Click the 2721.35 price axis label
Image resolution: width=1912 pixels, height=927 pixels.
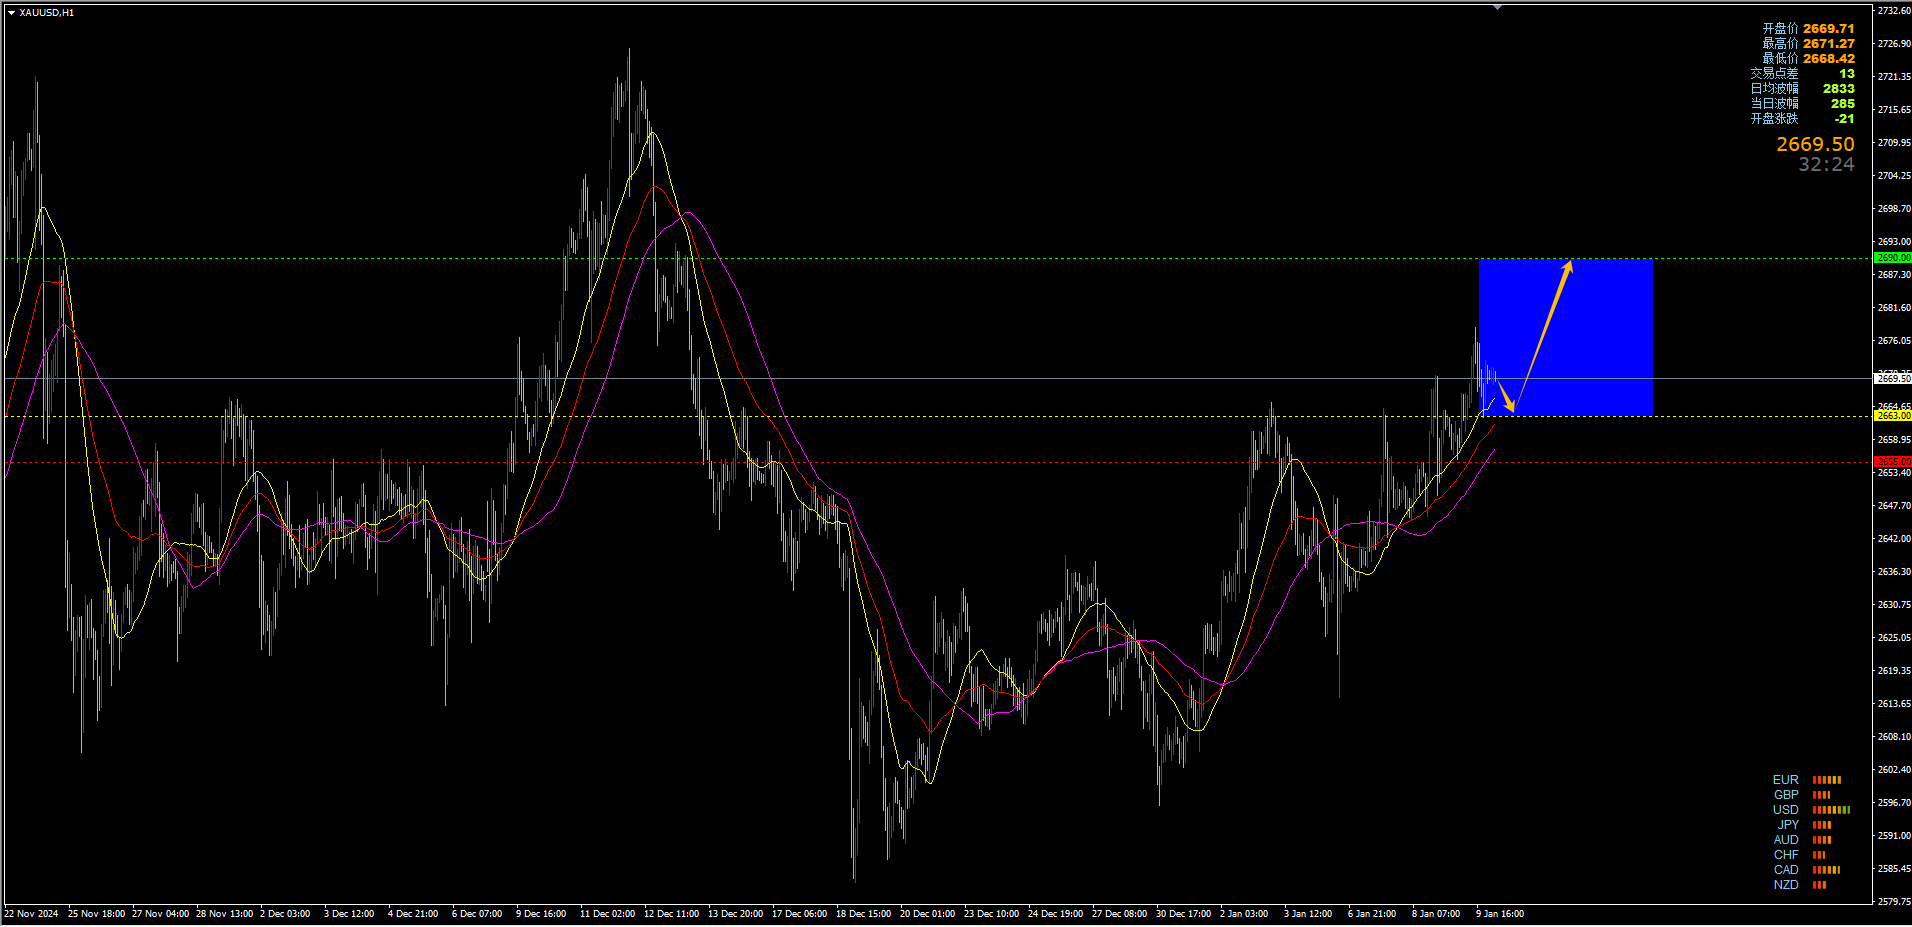pos(1894,77)
